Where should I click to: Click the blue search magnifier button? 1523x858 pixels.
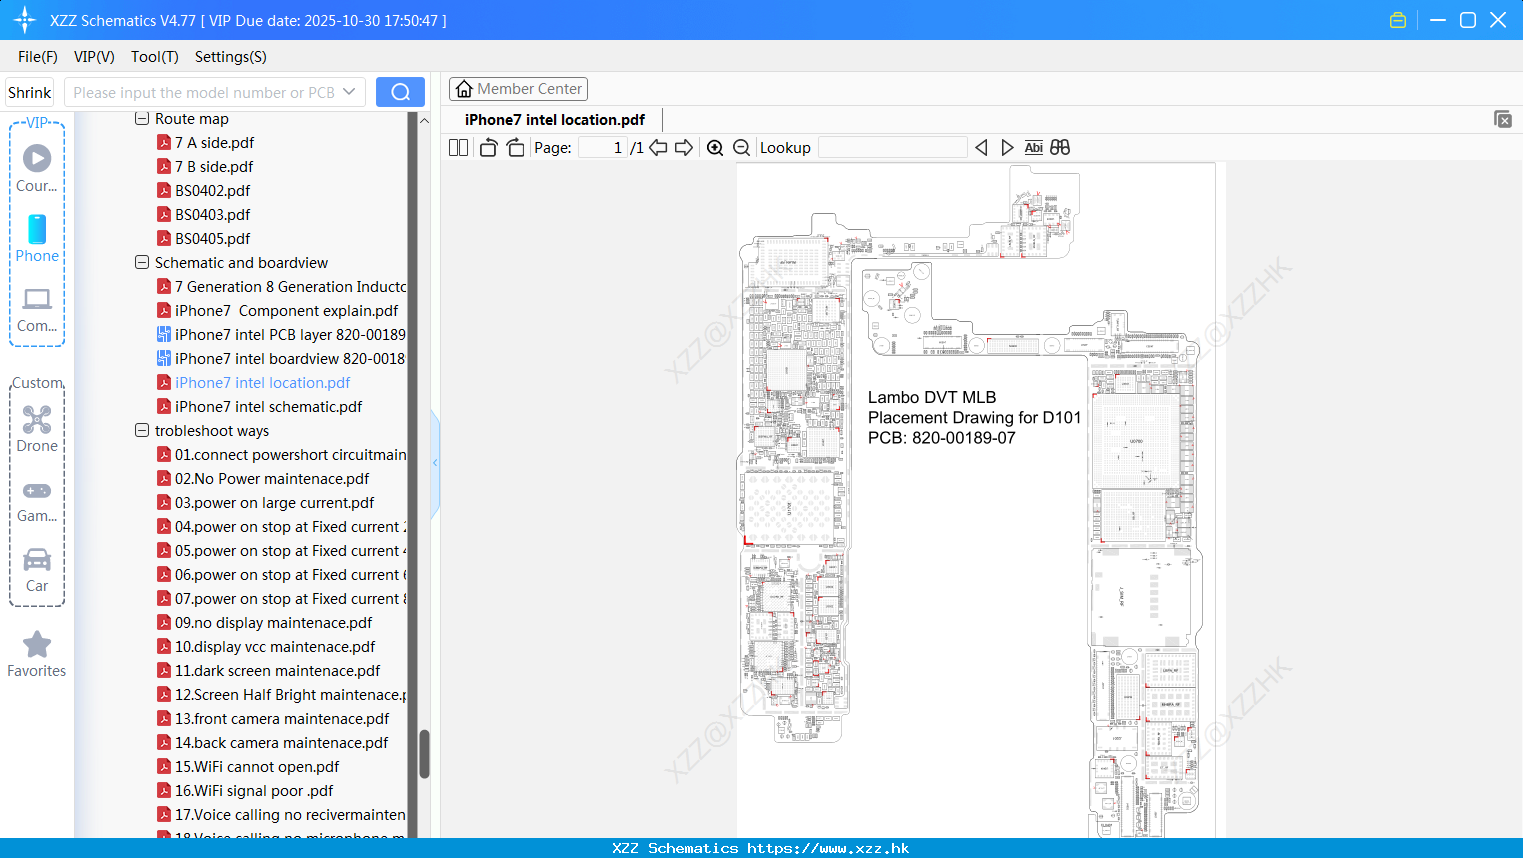(x=400, y=92)
